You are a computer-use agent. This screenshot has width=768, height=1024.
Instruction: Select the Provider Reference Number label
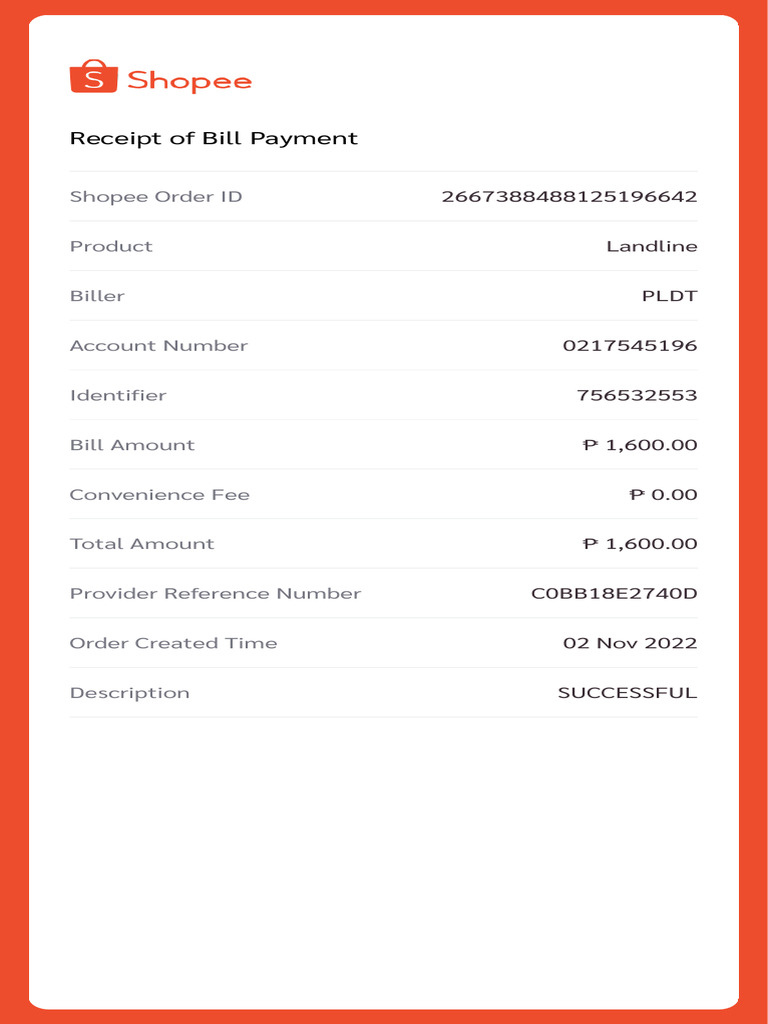pos(216,594)
